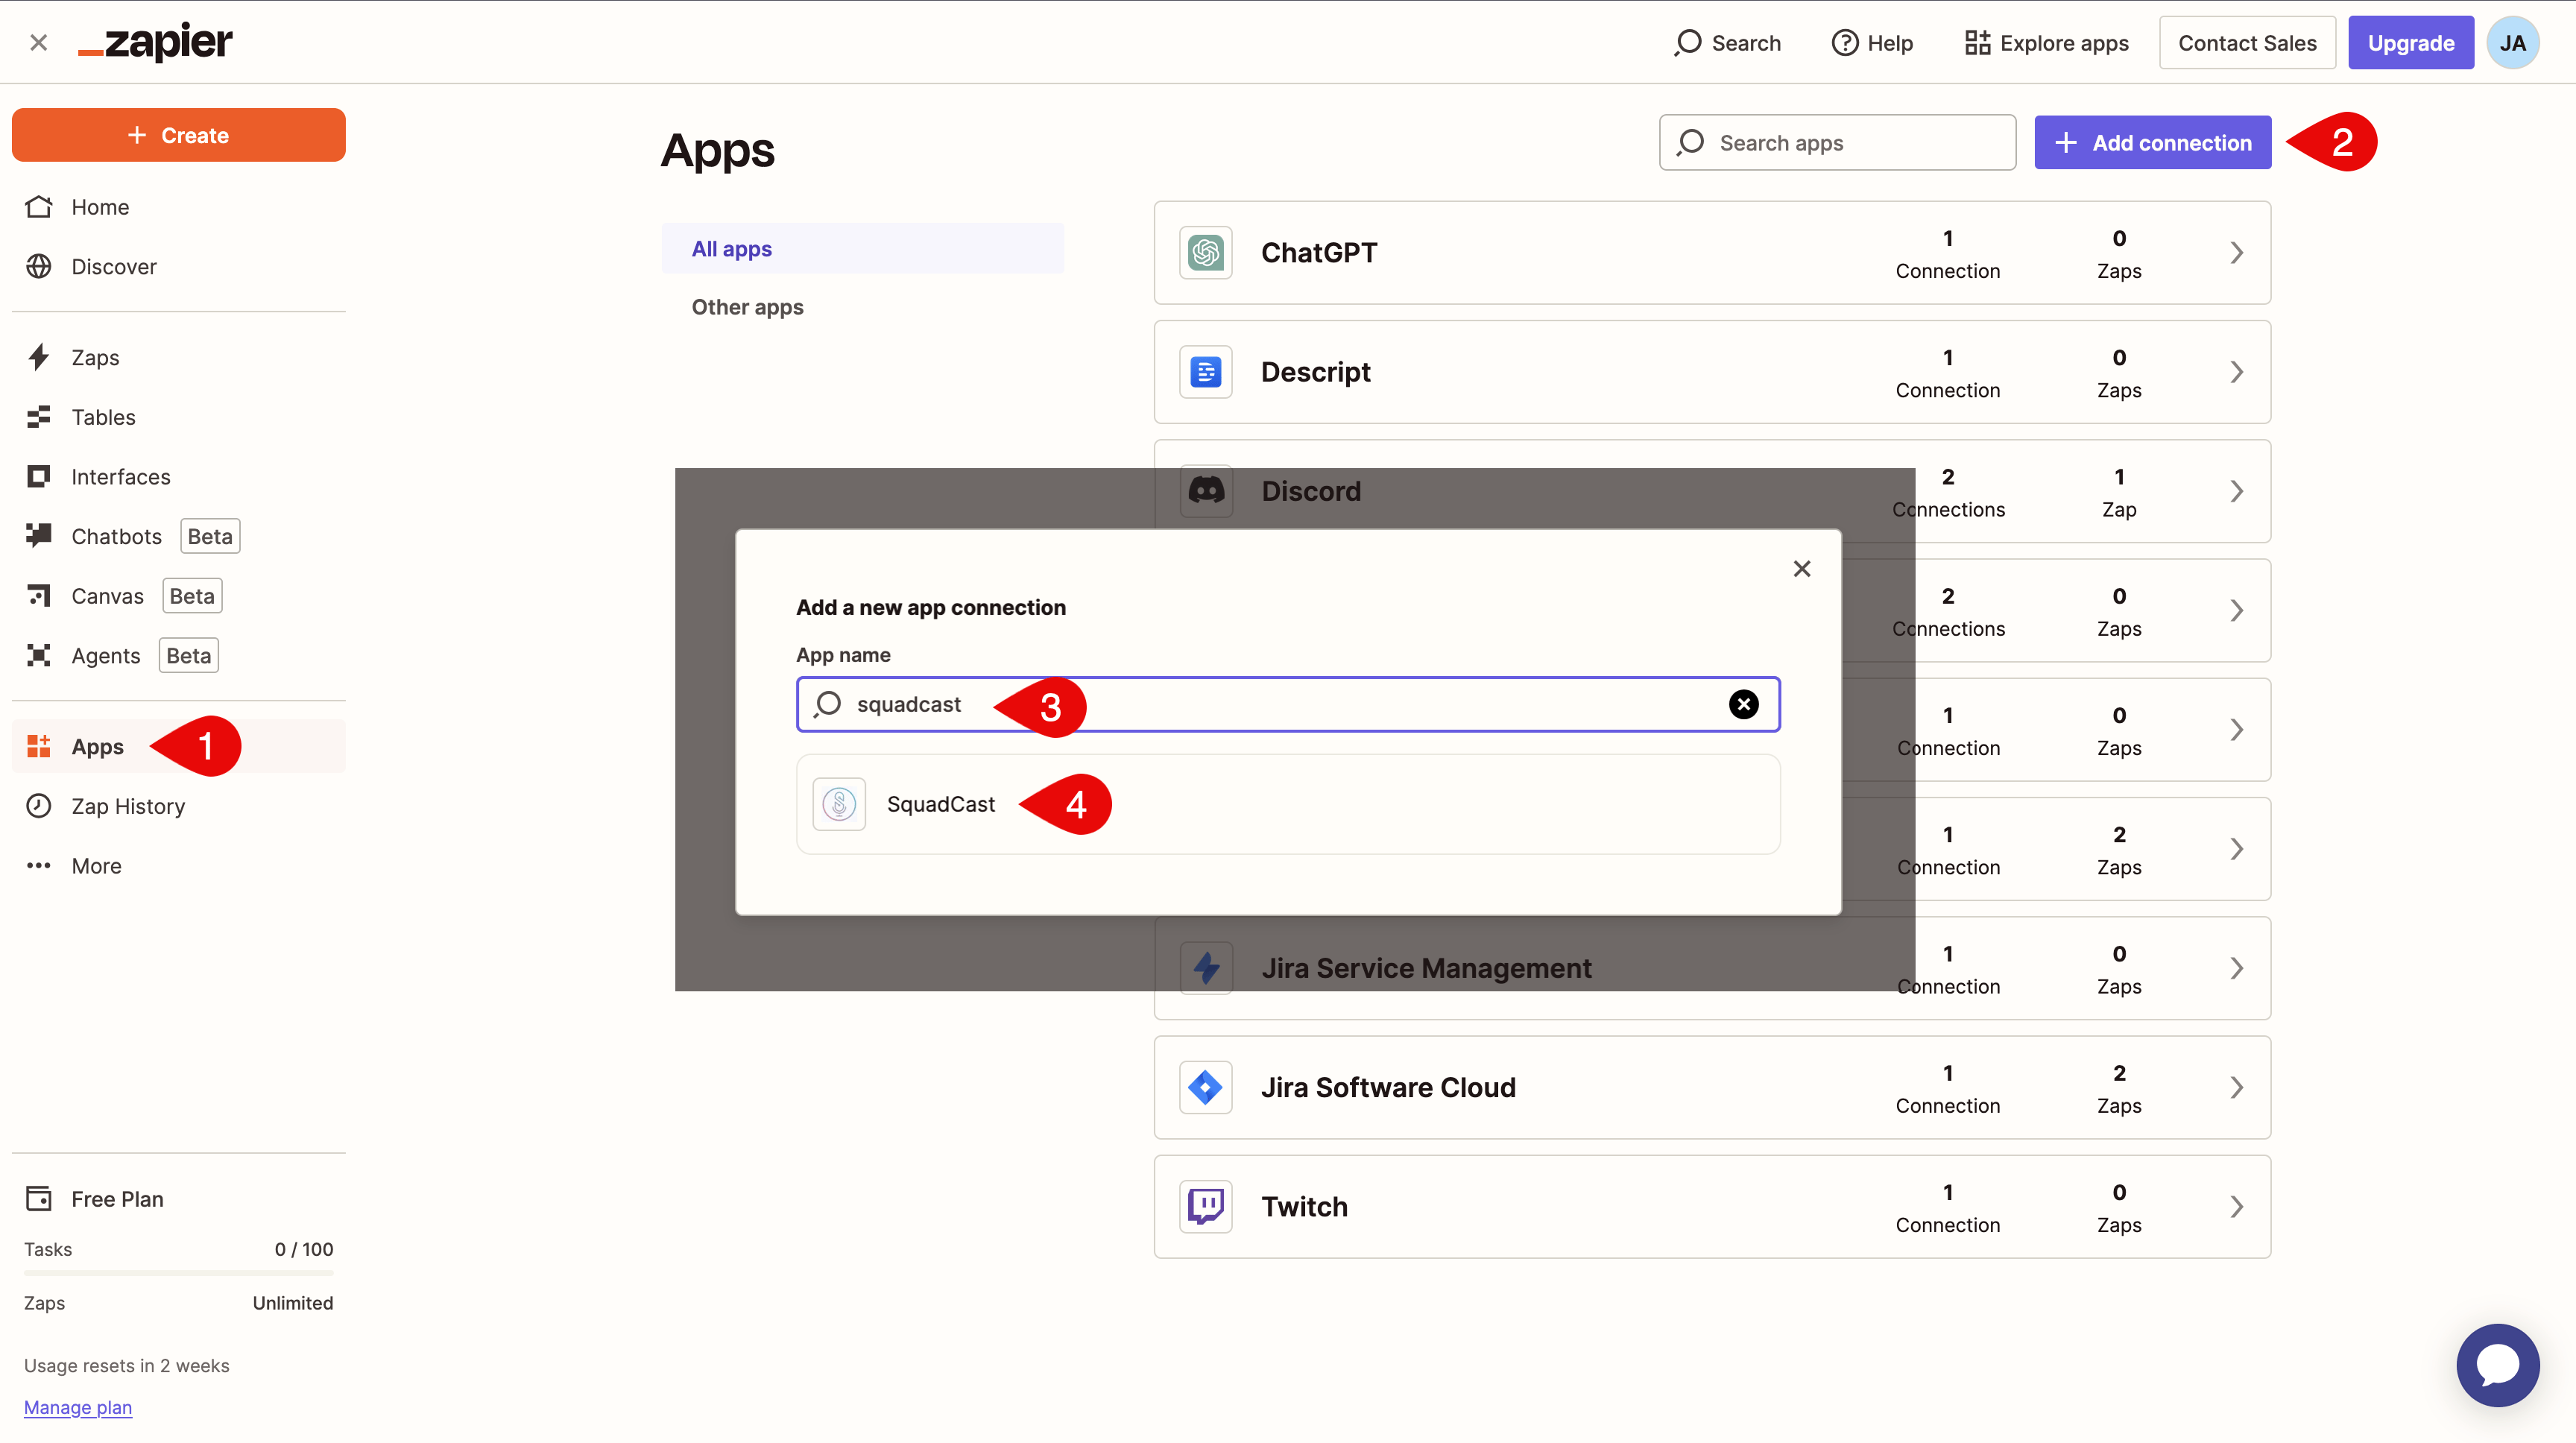Select the Tables icon in sidebar

pyautogui.click(x=39, y=417)
